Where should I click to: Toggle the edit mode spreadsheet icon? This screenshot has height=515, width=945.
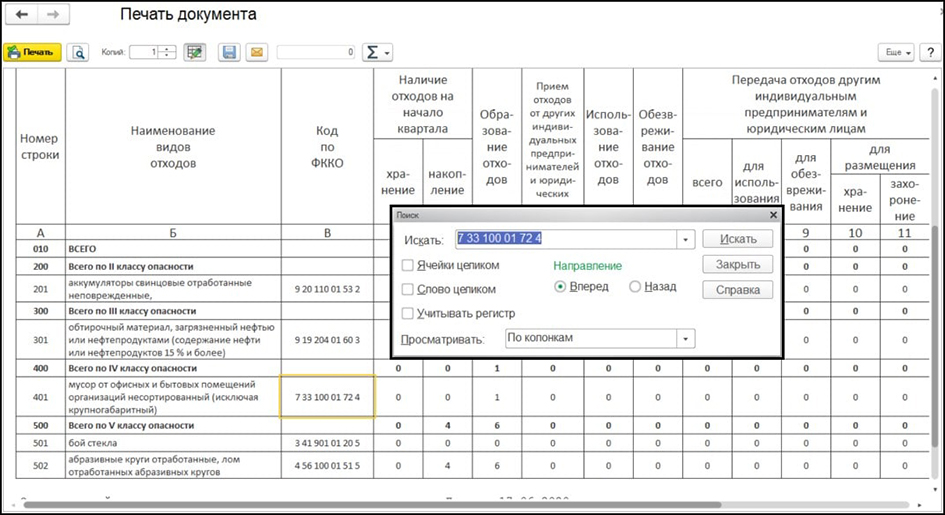(x=194, y=52)
